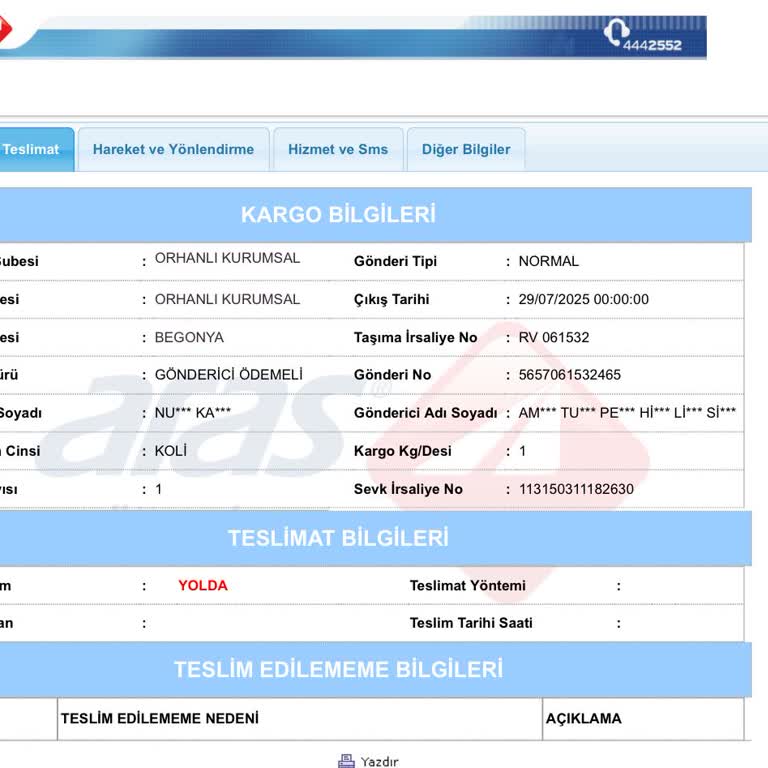Click the 4442552 phone number
The width and height of the screenshot is (768, 768).
(x=658, y=45)
